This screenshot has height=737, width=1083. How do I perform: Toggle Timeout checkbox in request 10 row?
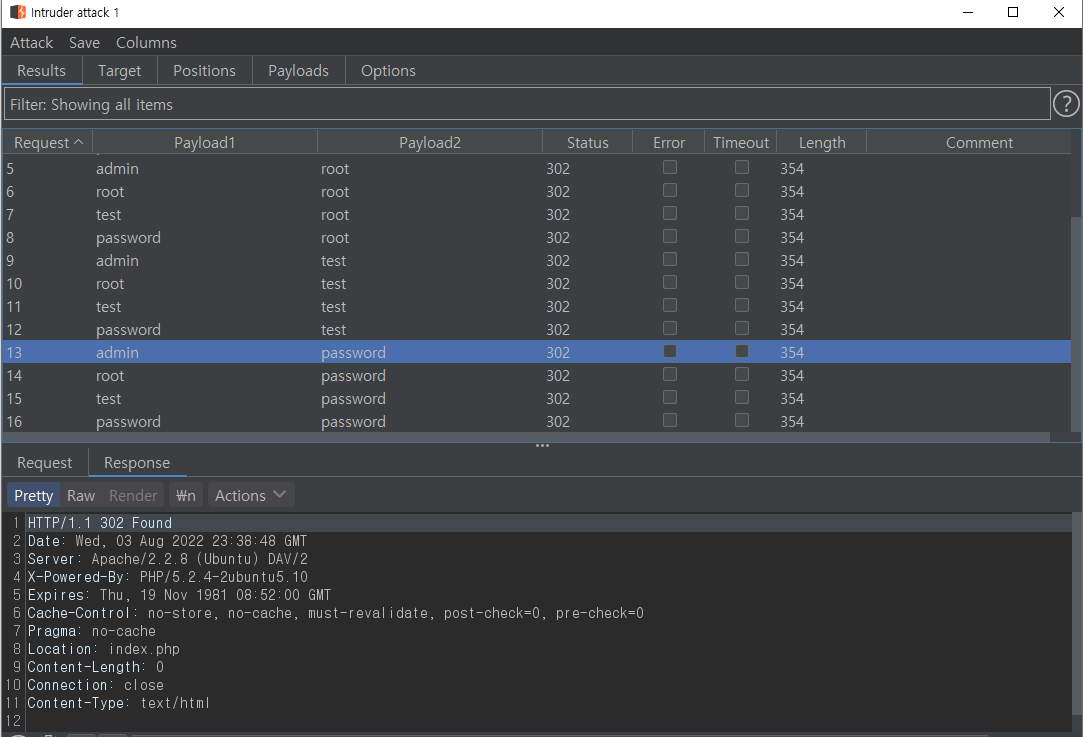pos(742,282)
